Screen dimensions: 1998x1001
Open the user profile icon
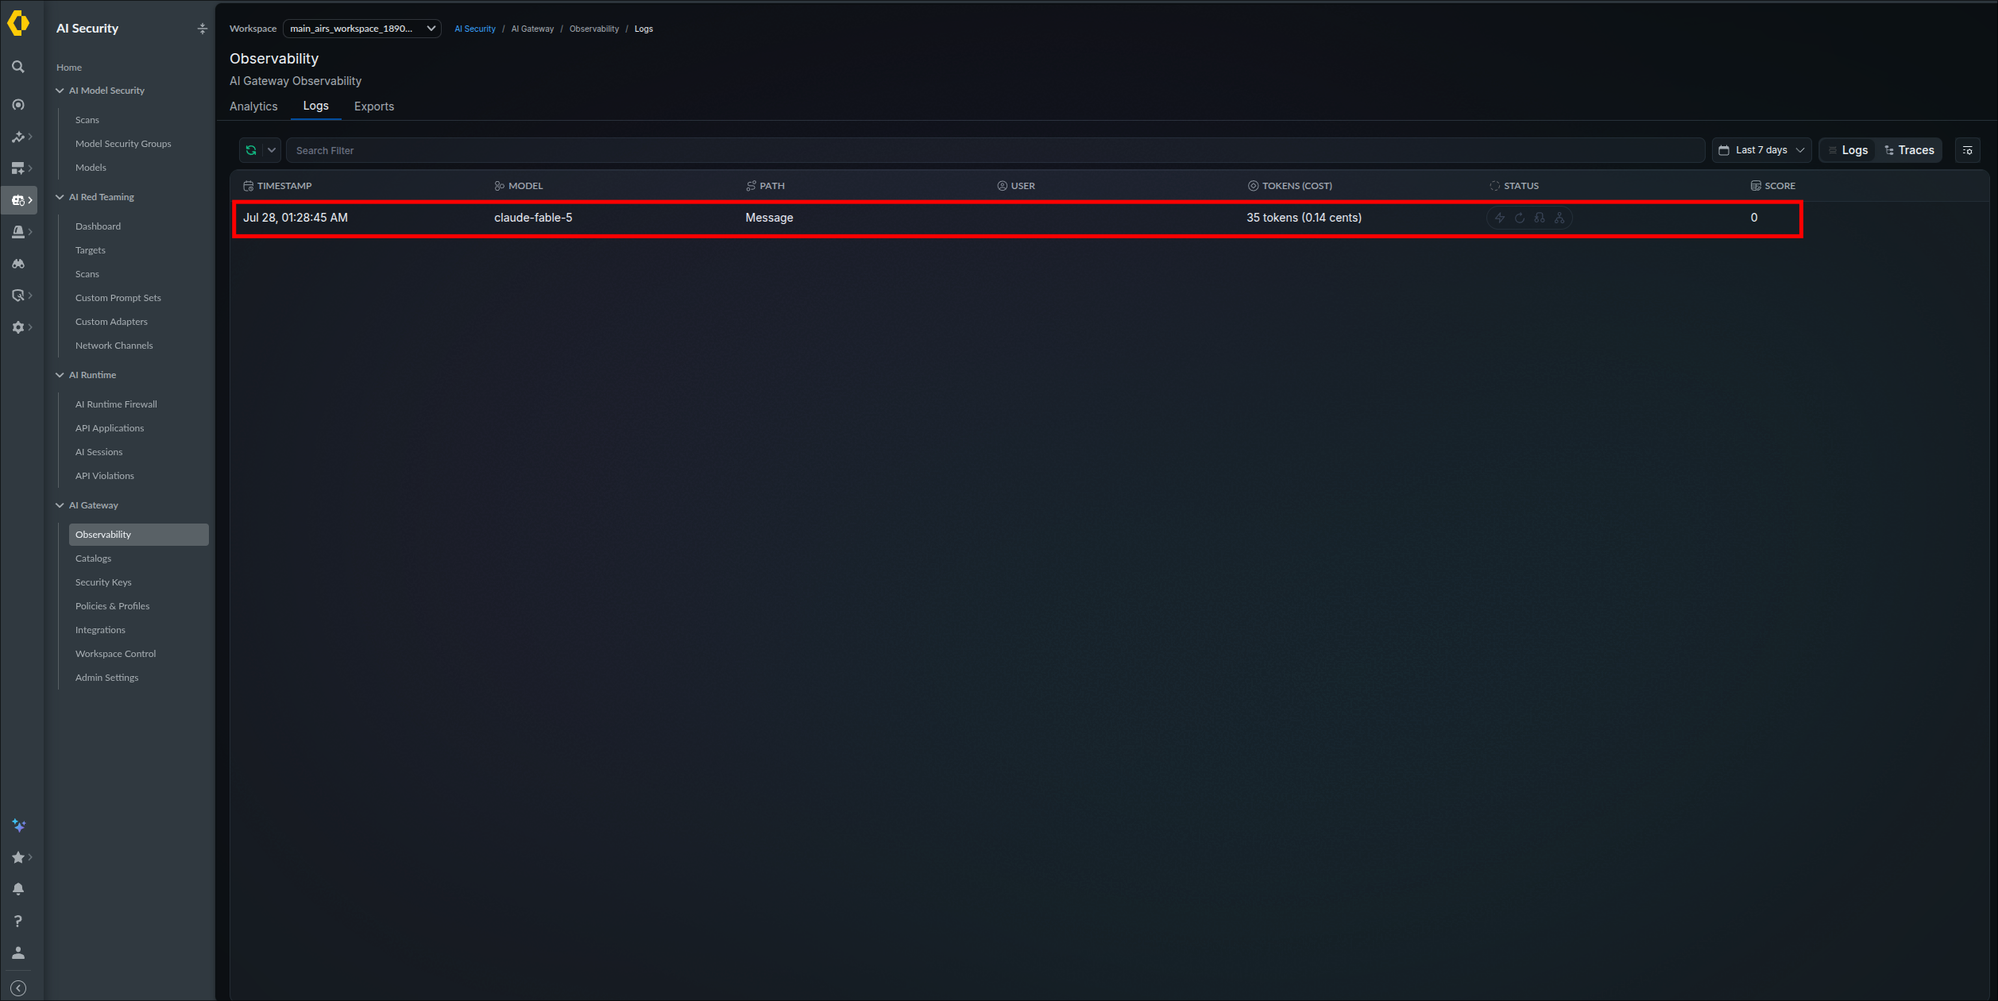pos(18,953)
